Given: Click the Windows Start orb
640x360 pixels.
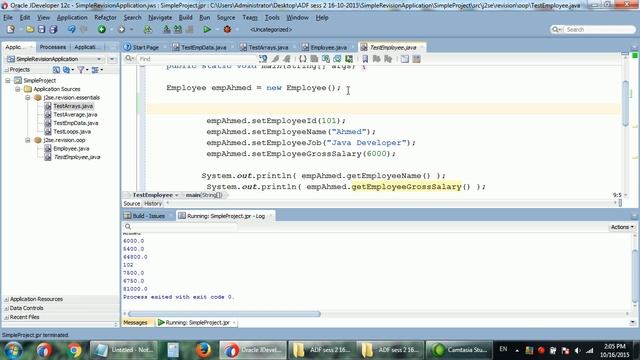Looking at the screenshot, I should [x=13, y=350].
